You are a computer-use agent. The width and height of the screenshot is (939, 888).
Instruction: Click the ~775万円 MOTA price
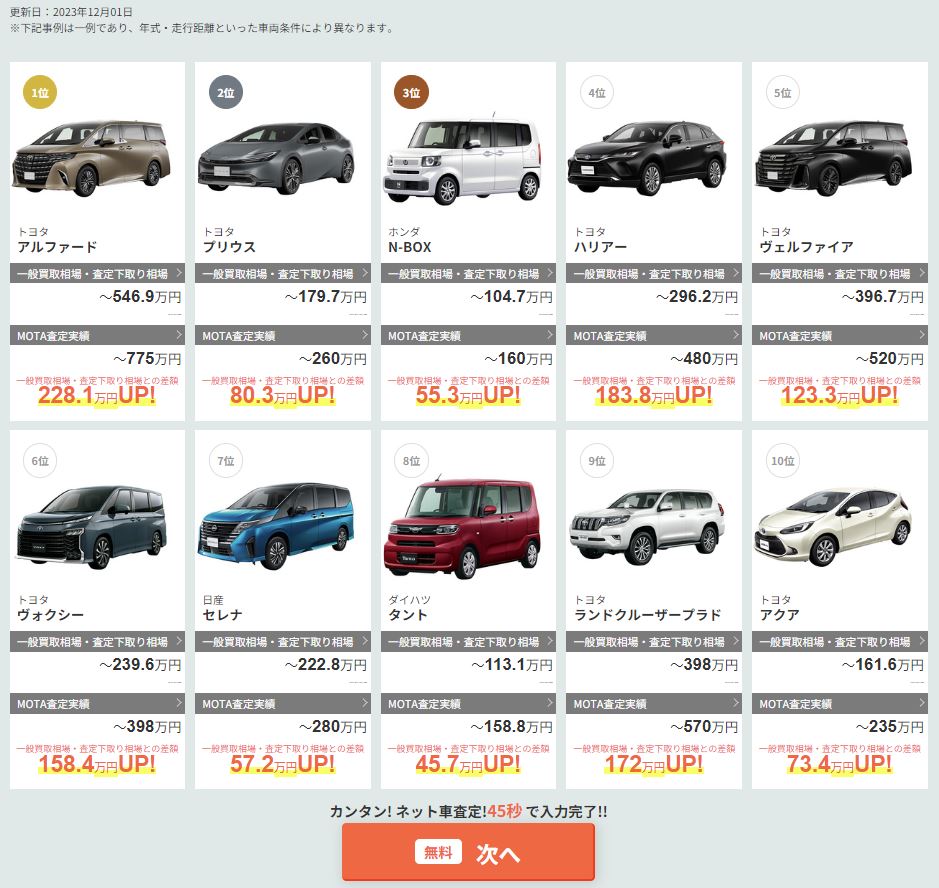click(147, 358)
